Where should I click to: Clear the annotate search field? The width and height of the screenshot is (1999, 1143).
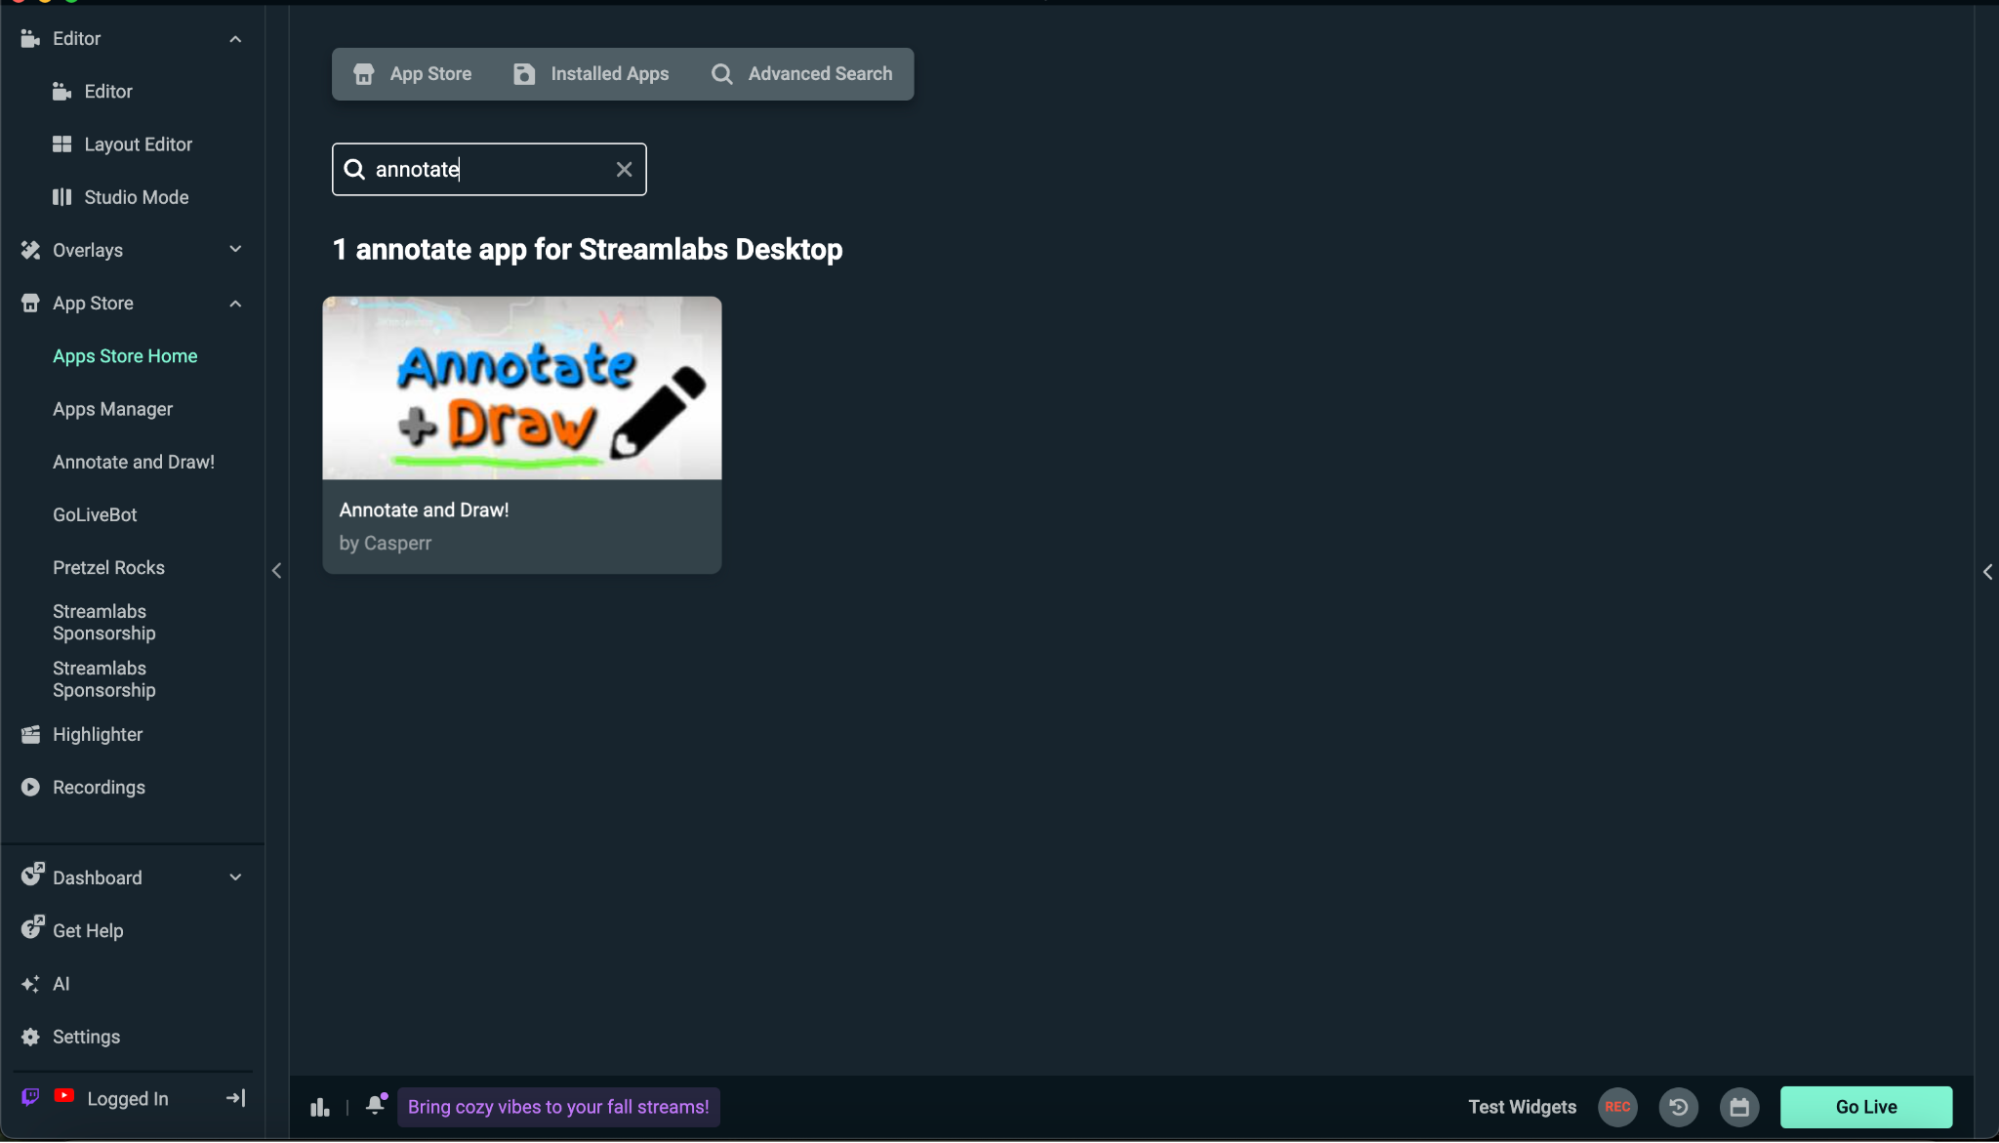click(624, 169)
